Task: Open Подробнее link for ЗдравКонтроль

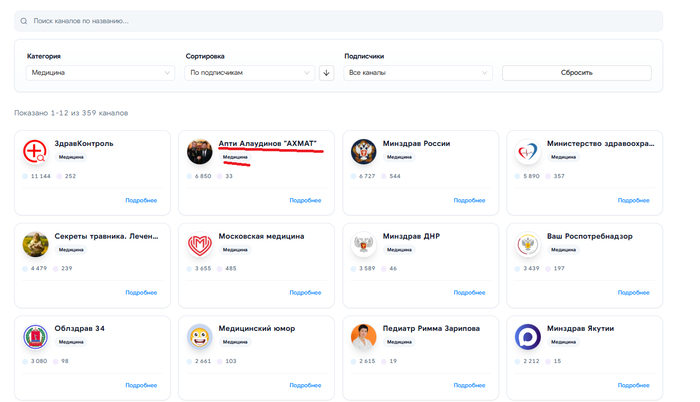Action: click(141, 201)
